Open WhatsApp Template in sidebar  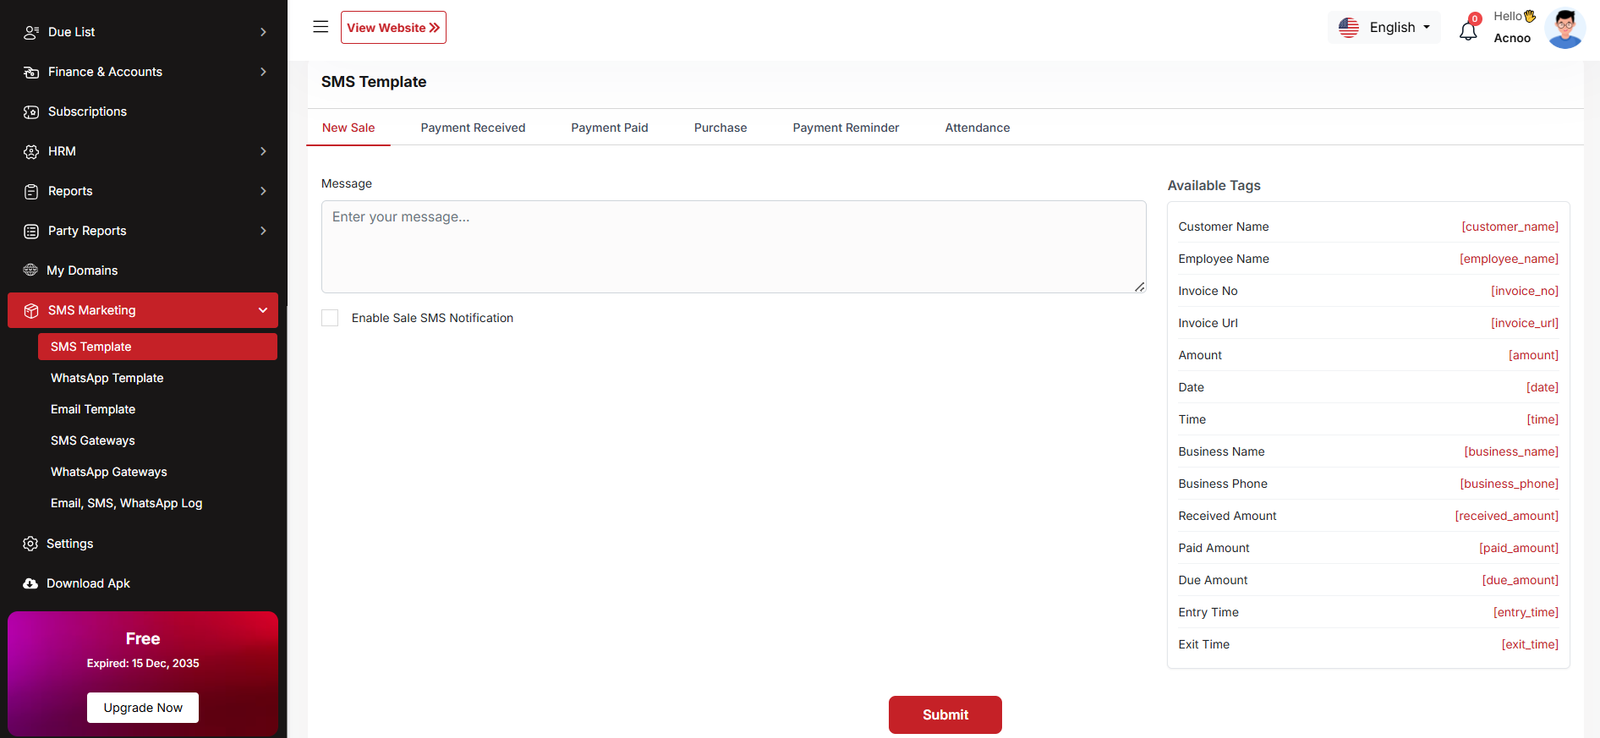coord(107,378)
